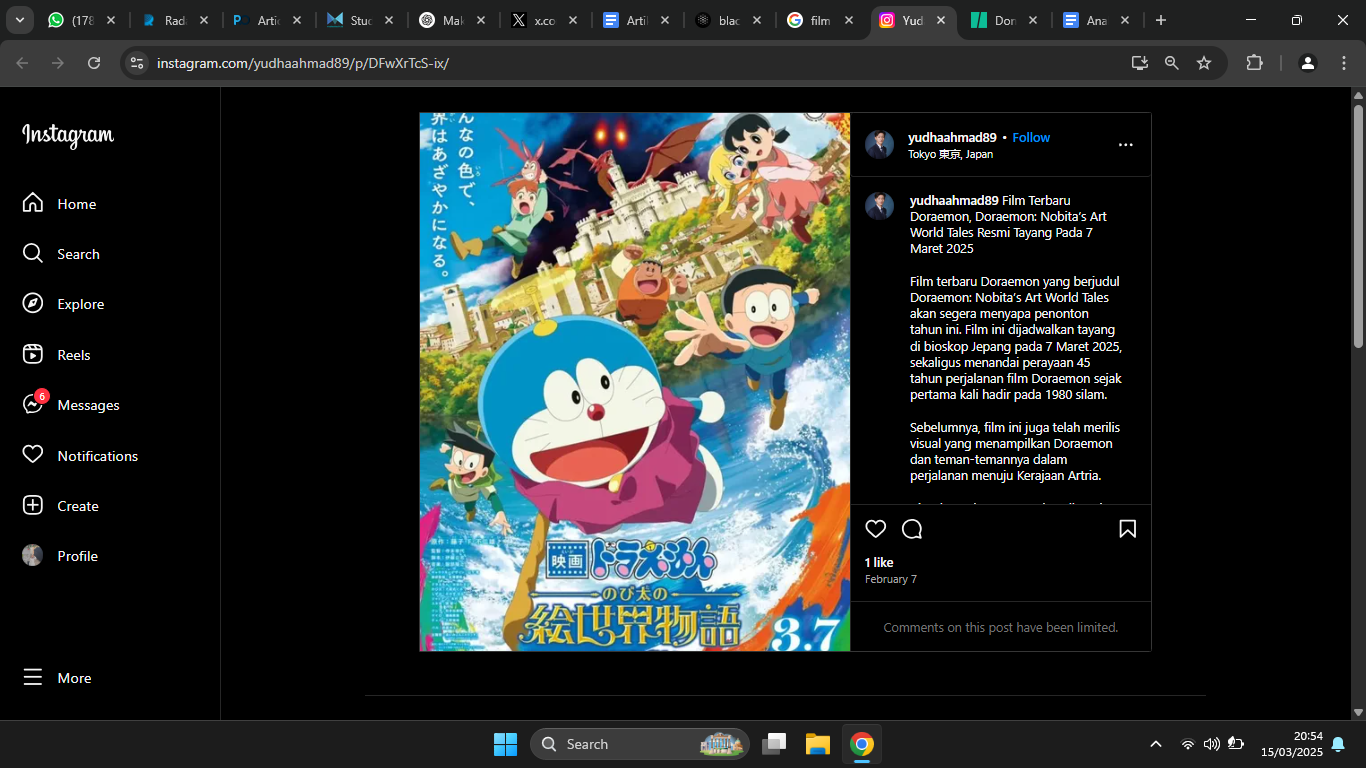This screenshot has width=1366, height=768.
Task: Expand the More menu in sidebar
Action: tap(57, 678)
